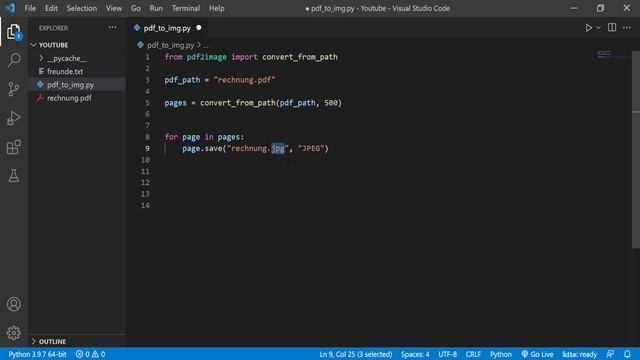Start Go Live server

point(537,354)
